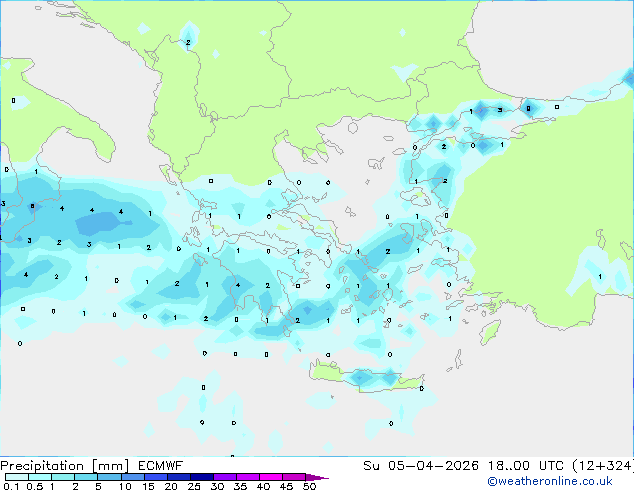Pick the 35–40 mm legend color box
634x490 pixels.
point(248,477)
